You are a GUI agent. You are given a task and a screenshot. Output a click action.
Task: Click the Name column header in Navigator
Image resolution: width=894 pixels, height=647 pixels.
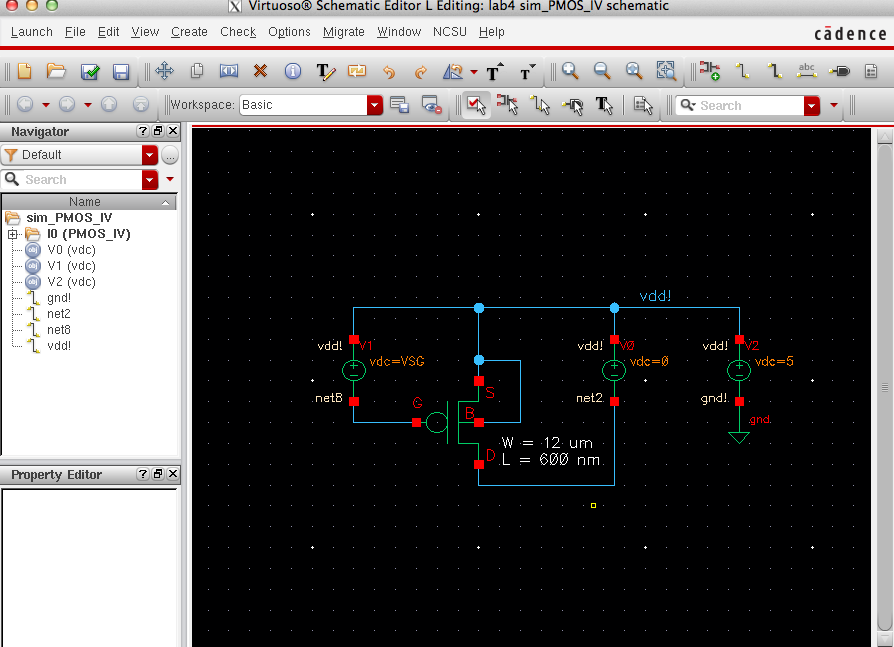tap(85, 202)
